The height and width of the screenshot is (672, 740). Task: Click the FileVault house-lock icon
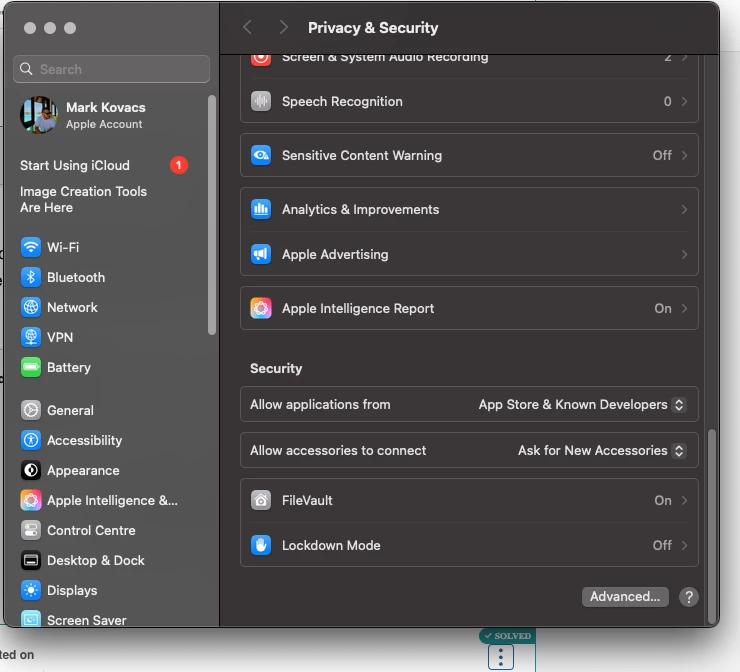coord(261,500)
